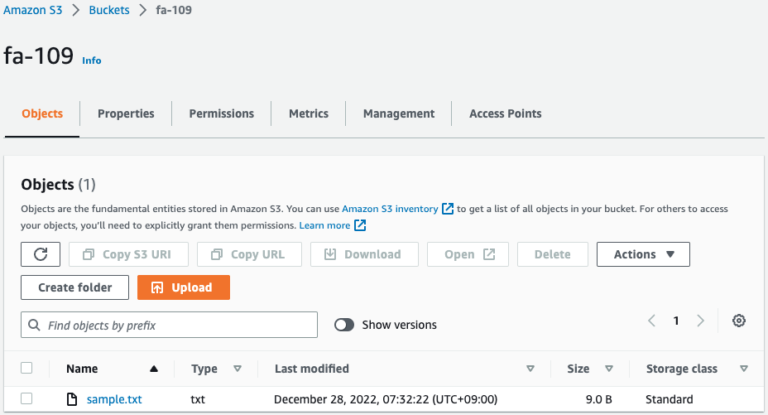
Task: Select the sample.txt row checkbox
Action: pos(27,399)
